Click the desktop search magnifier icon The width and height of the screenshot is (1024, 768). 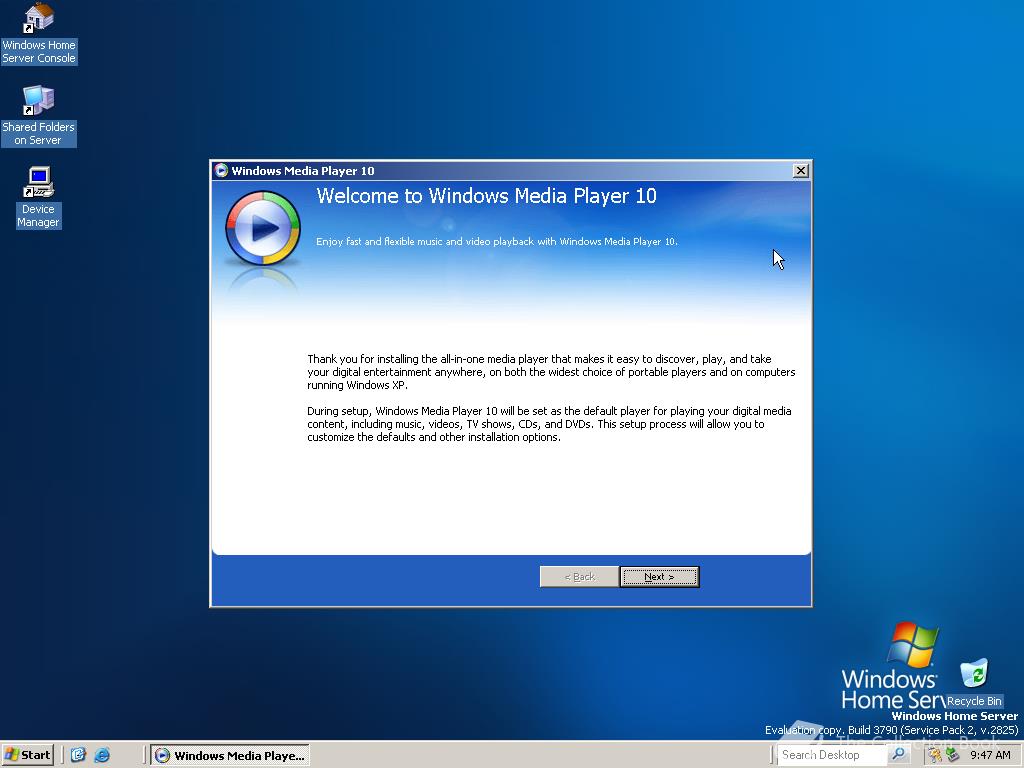(899, 754)
